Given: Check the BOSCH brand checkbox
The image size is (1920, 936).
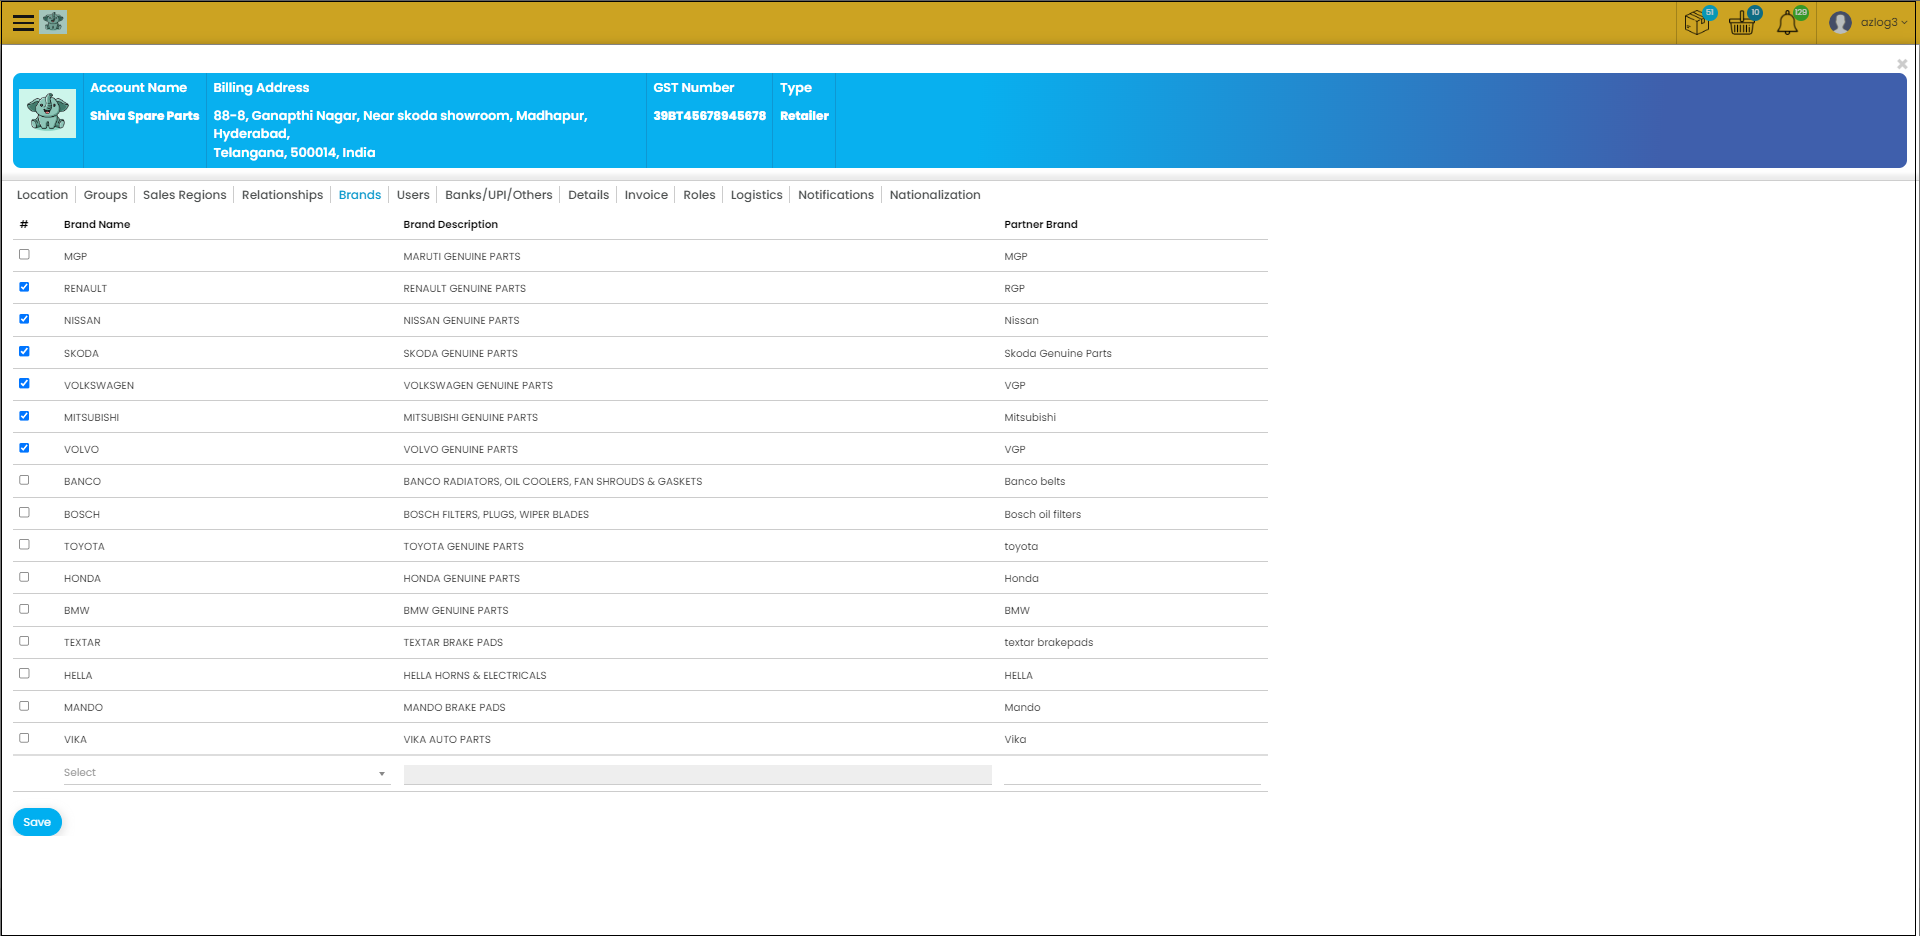Looking at the screenshot, I should 24,512.
